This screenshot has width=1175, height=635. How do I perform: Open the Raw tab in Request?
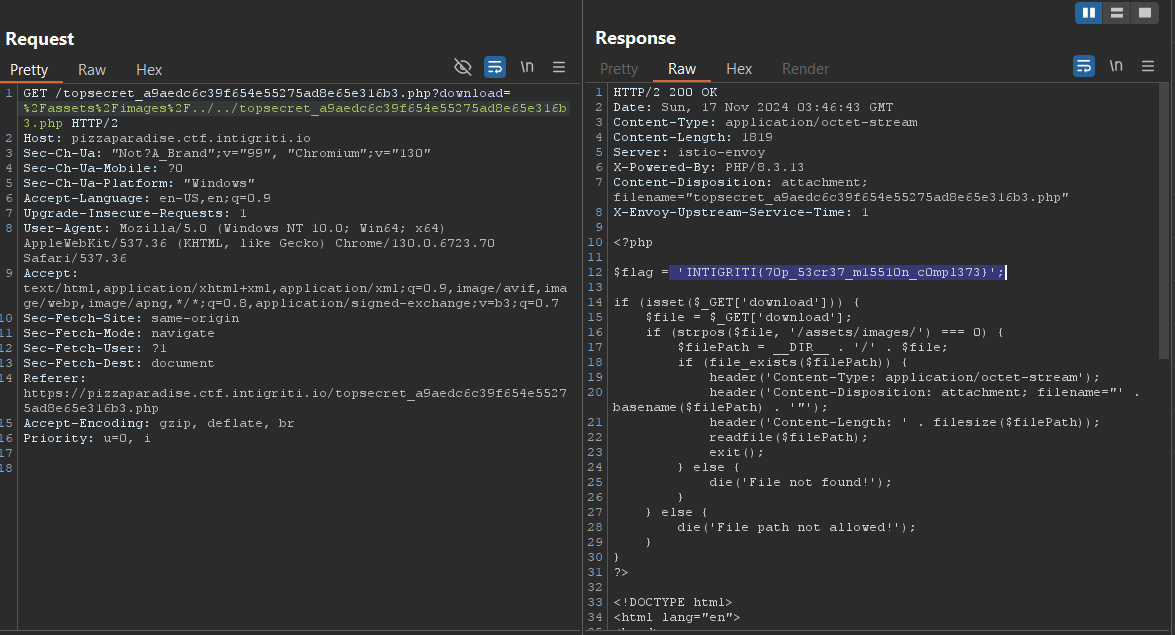(92, 70)
